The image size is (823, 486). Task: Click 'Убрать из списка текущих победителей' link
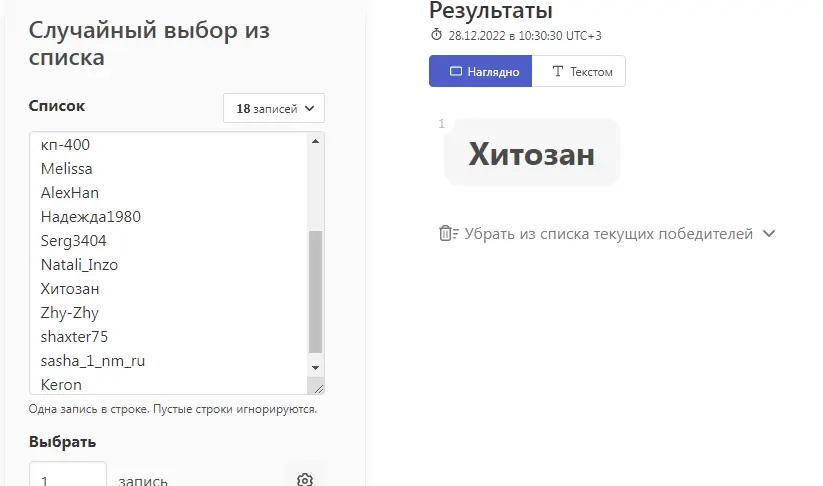click(x=609, y=234)
